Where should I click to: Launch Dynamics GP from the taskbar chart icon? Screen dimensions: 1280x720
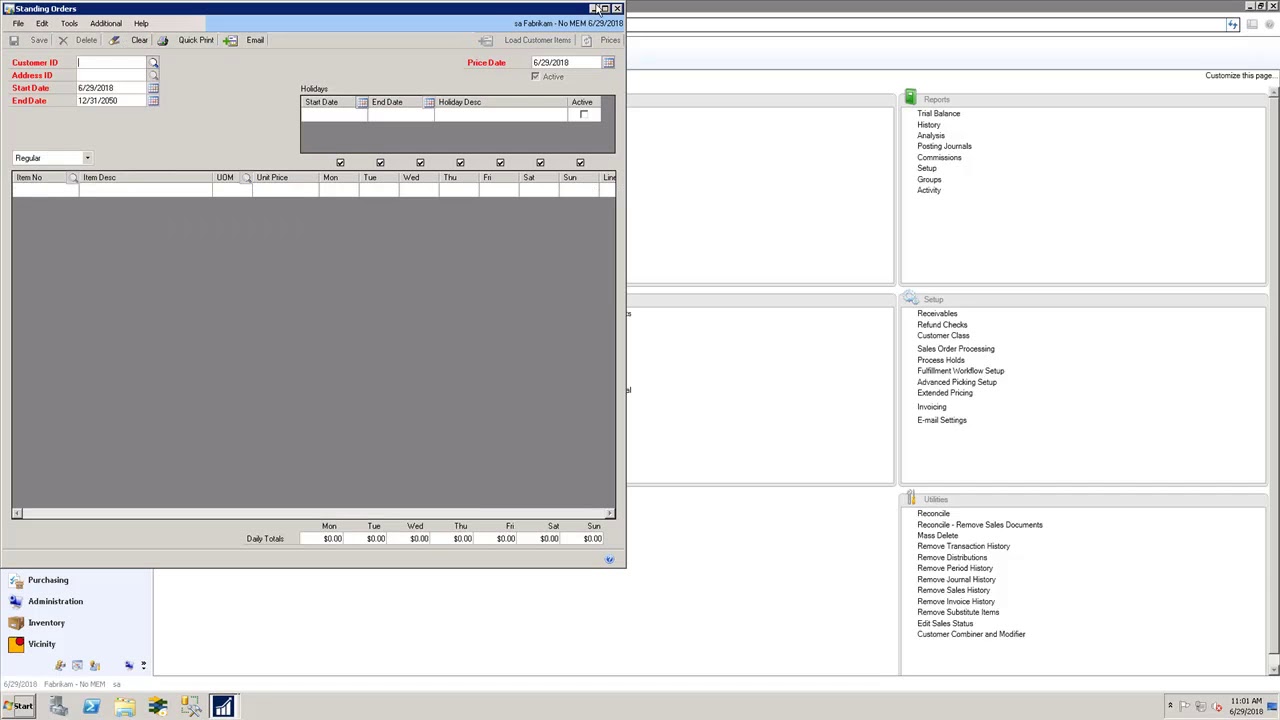tap(222, 707)
